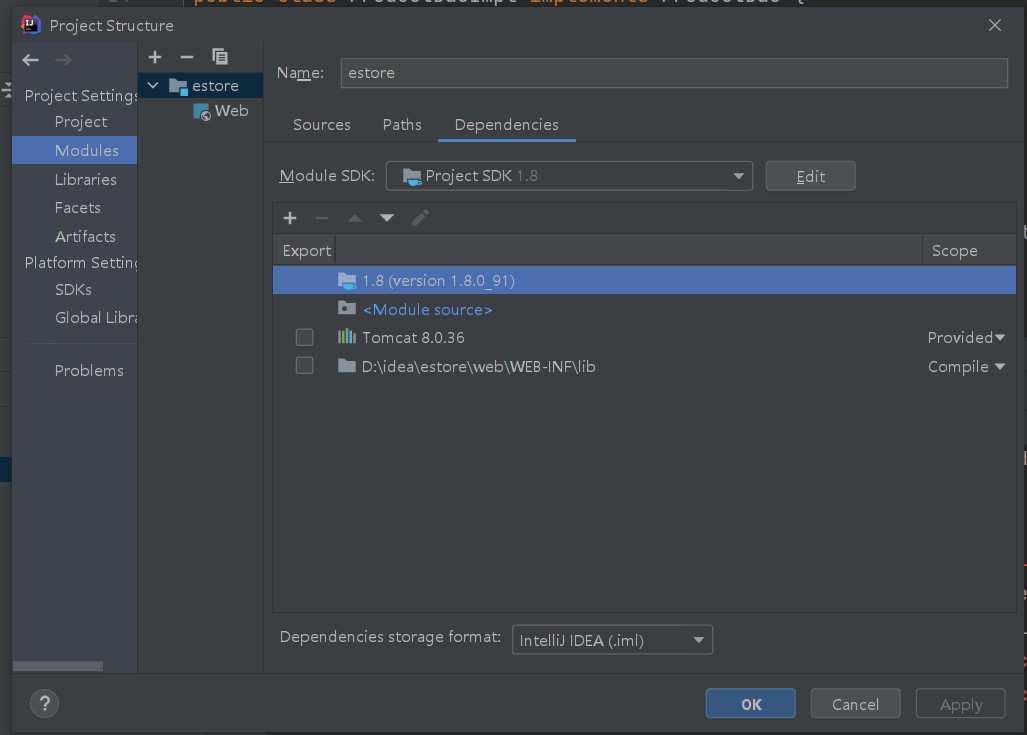The width and height of the screenshot is (1027, 735).
Task: Click the WEB-INF\lib folder icon
Action: [346, 366]
